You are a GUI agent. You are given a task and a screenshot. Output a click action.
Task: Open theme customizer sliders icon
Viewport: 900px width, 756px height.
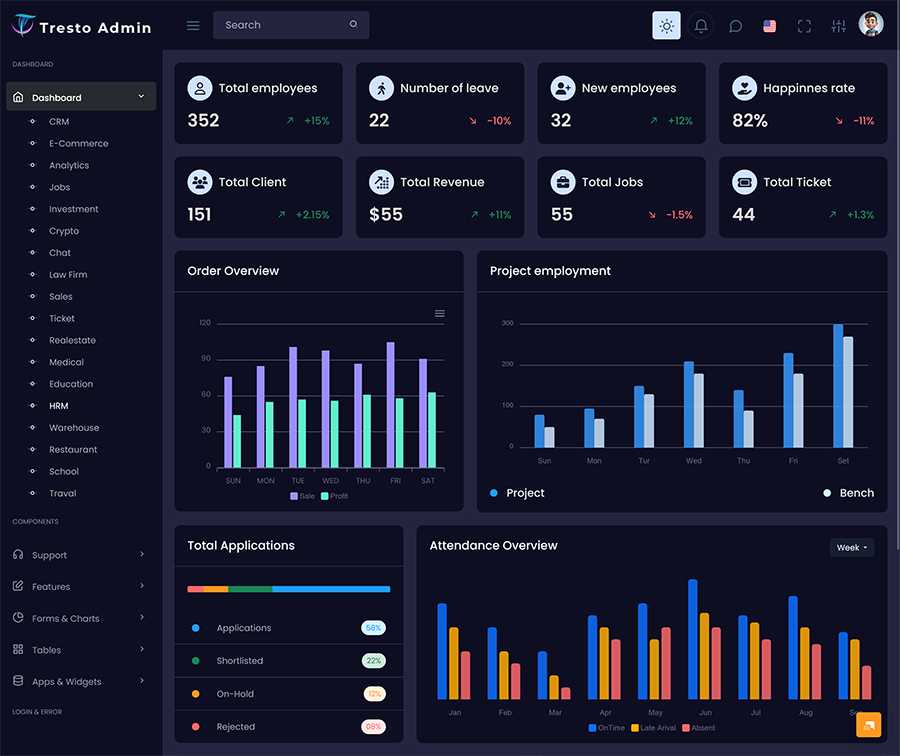839,26
